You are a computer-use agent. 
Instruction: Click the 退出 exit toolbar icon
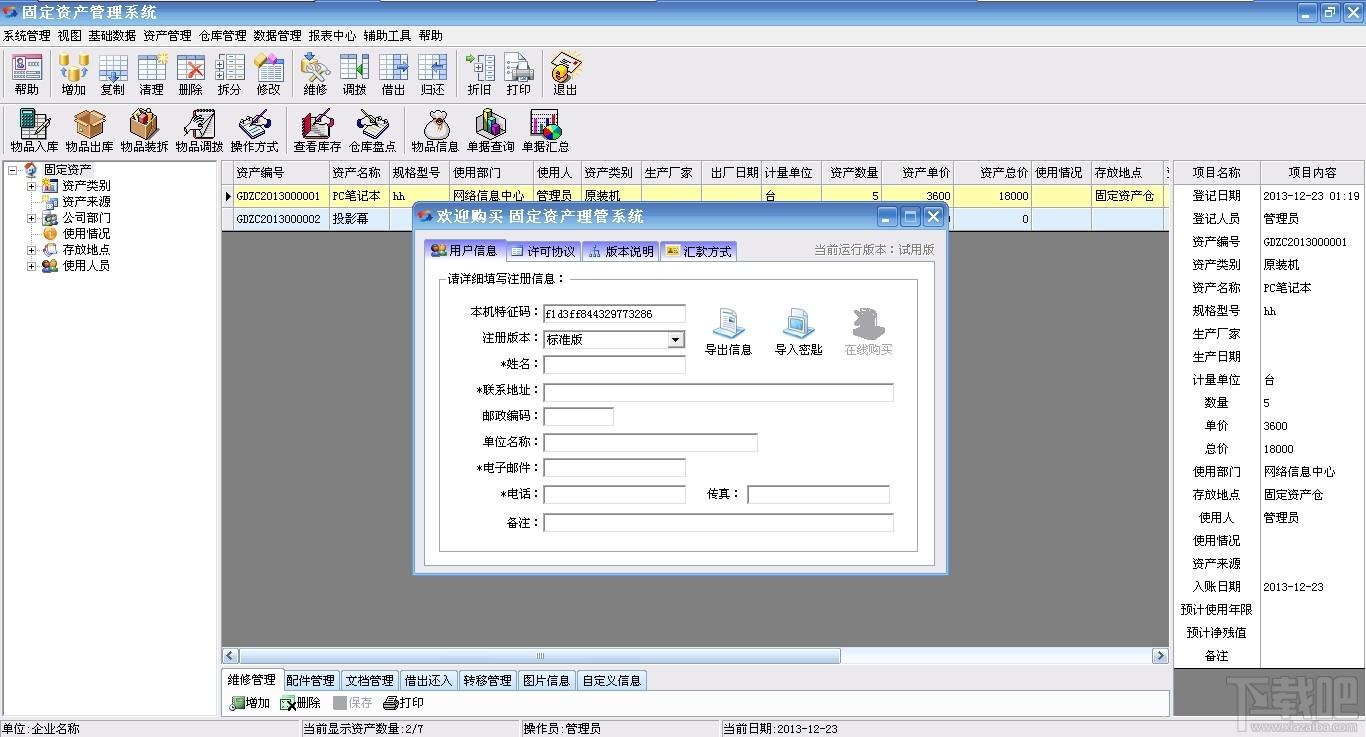[x=565, y=74]
